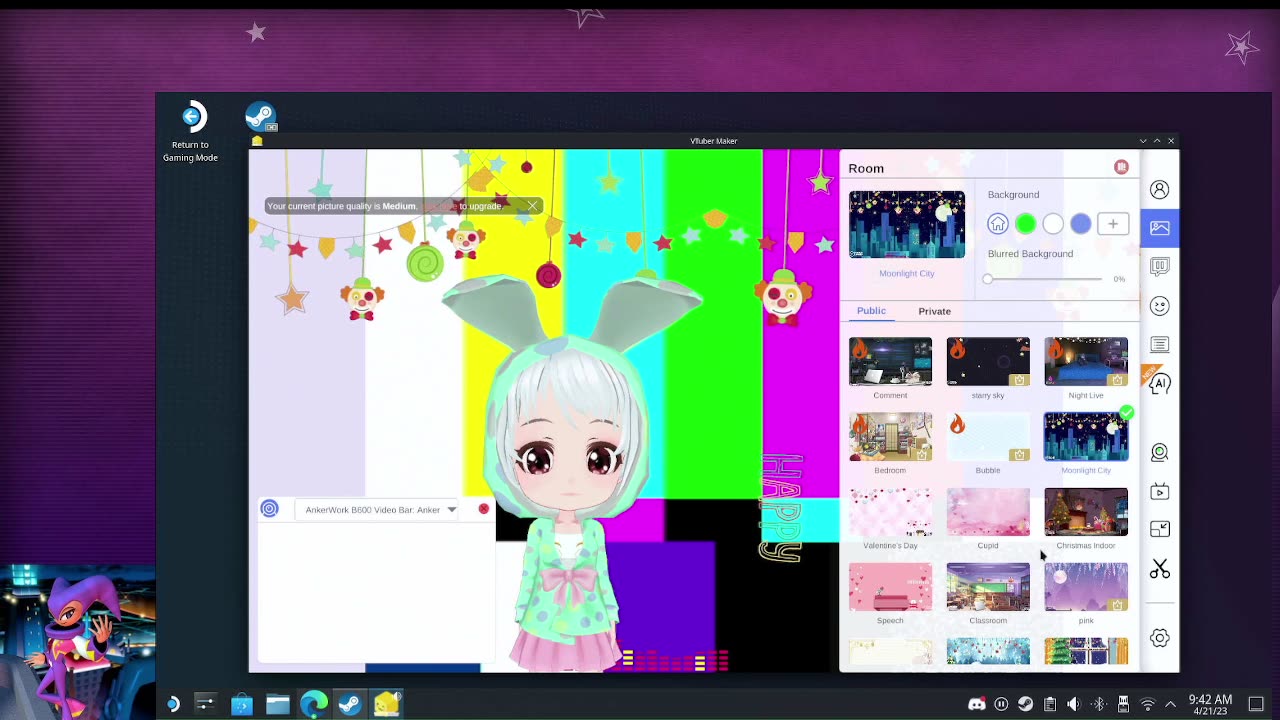Open the avatar profile panel icon
1280x720 pixels.
coord(1159,190)
